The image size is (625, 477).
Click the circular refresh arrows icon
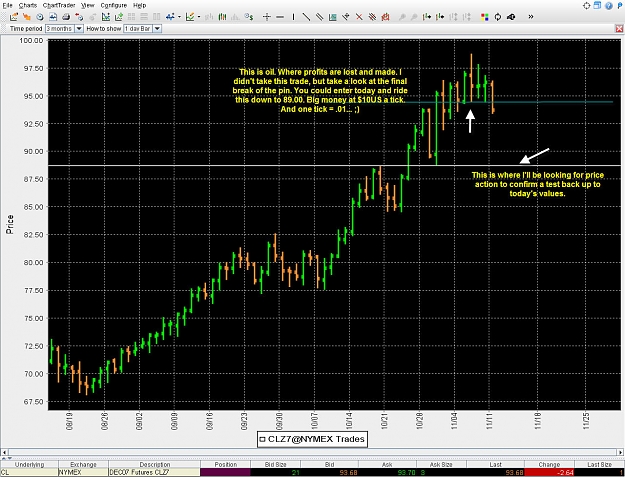click(x=497, y=17)
